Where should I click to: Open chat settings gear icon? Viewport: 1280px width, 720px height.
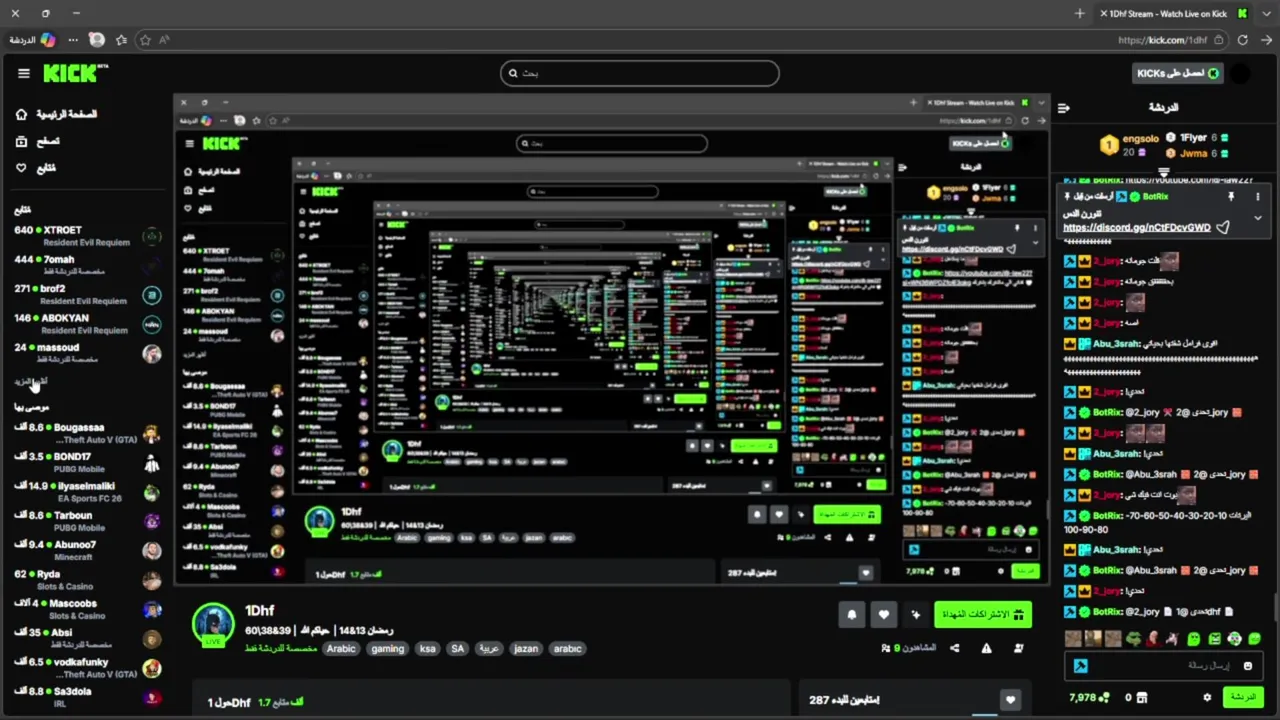pyautogui.click(x=1207, y=697)
